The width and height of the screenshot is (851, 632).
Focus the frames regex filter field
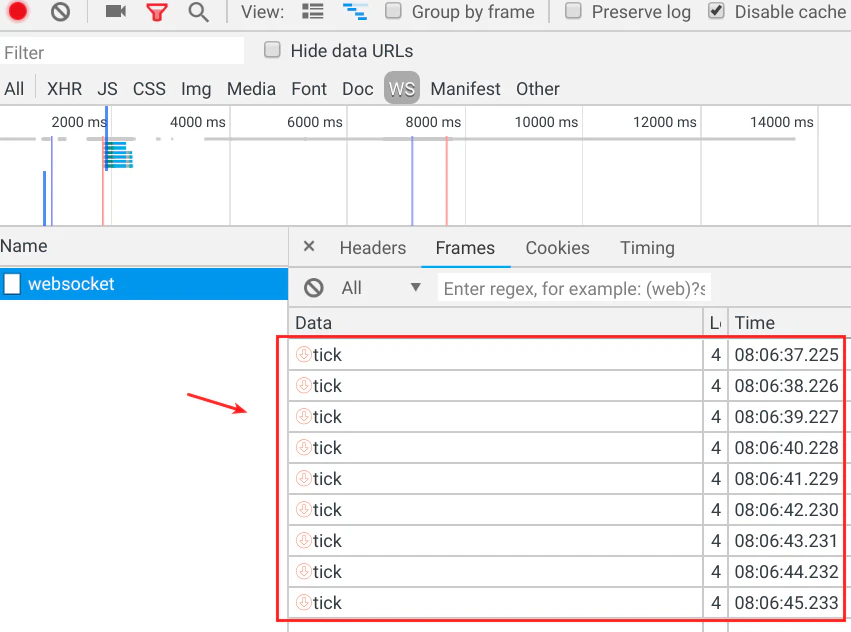click(x=574, y=288)
